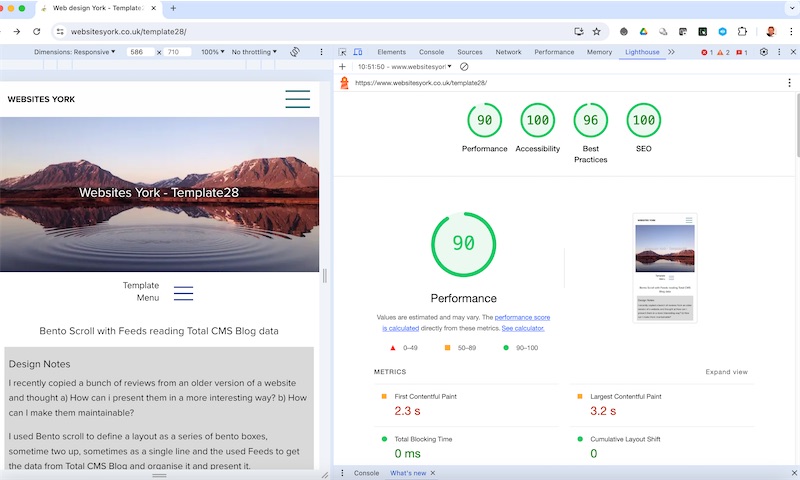Open device toolbar more options menu
The image size is (800, 480).
[321, 52]
